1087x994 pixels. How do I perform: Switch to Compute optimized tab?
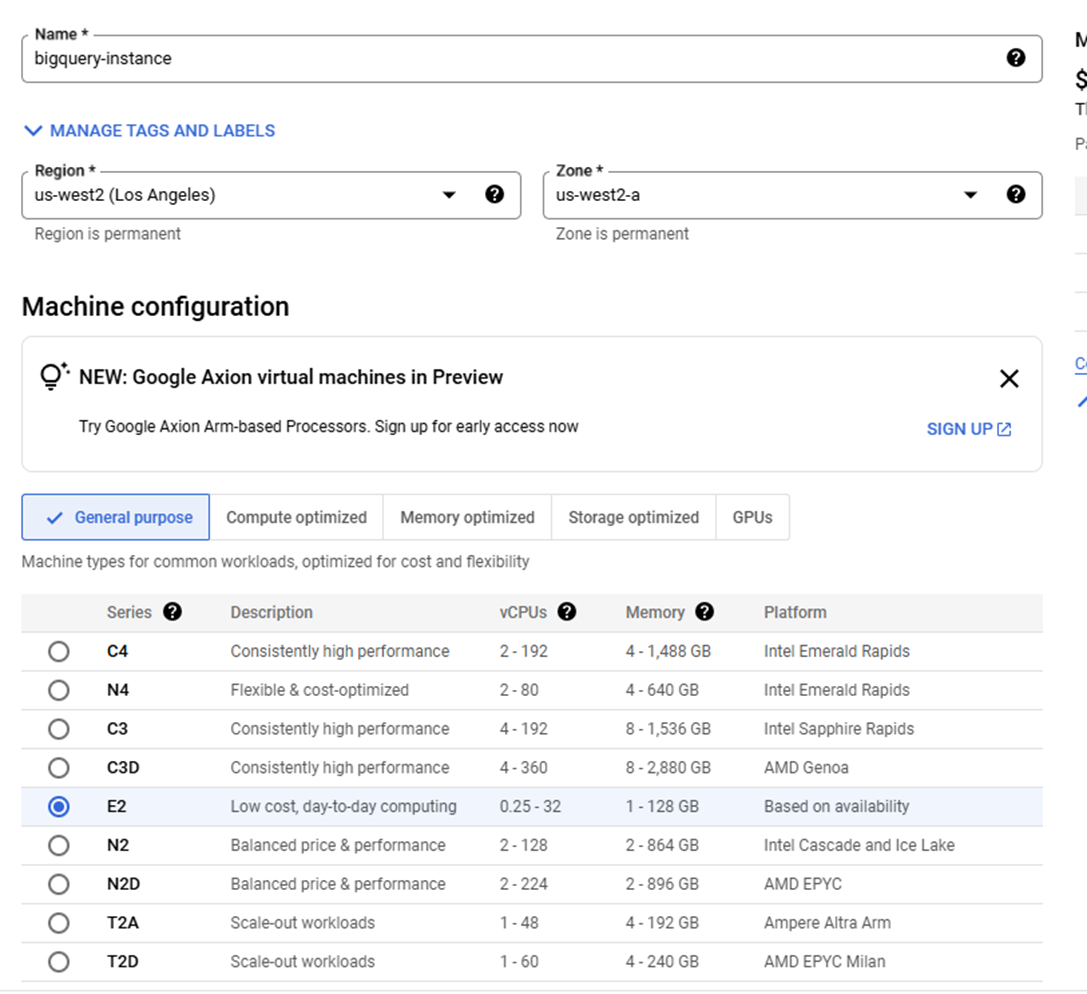point(296,517)
